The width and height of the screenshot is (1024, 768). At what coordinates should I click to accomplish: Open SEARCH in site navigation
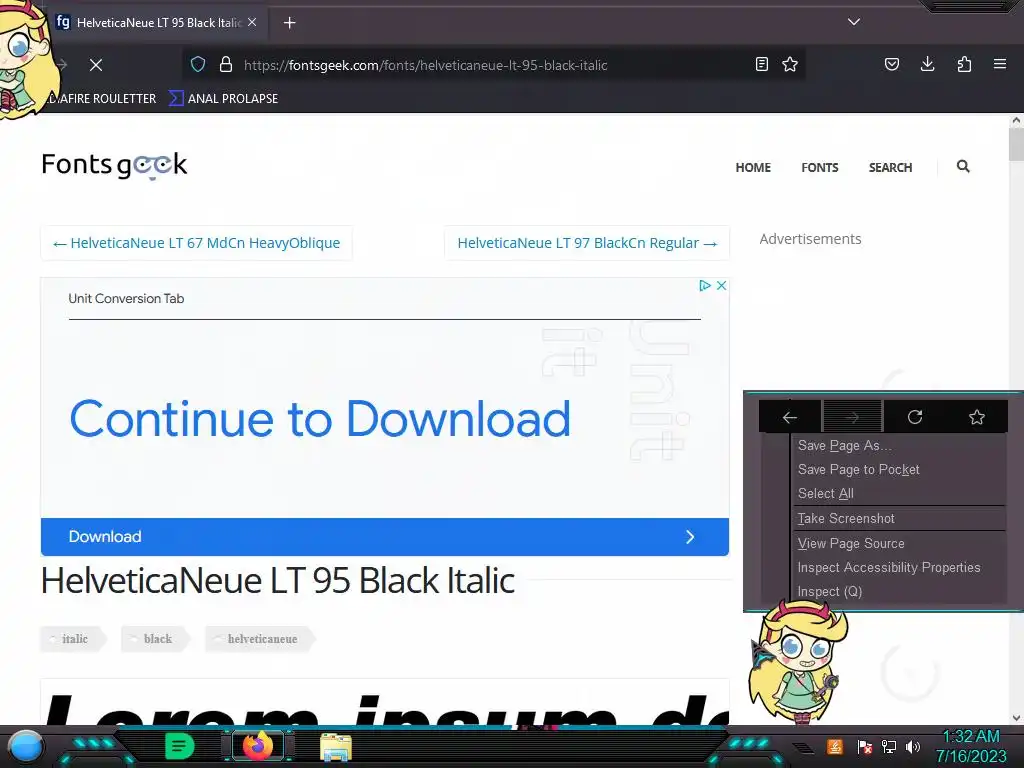(890, 167)
